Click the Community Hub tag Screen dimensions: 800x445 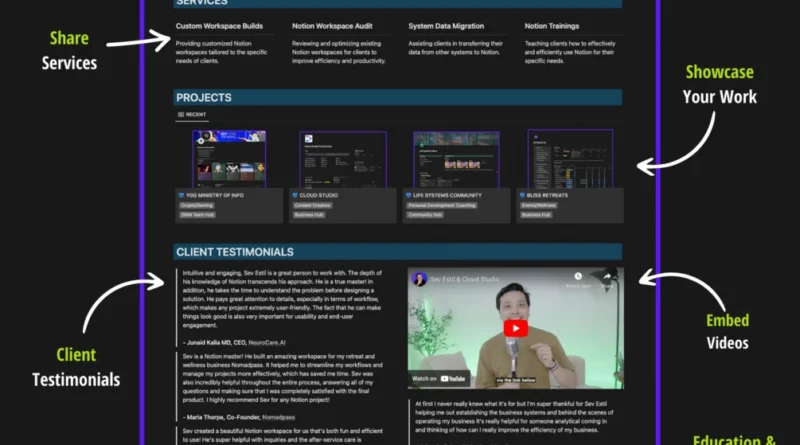click(425, 215)
